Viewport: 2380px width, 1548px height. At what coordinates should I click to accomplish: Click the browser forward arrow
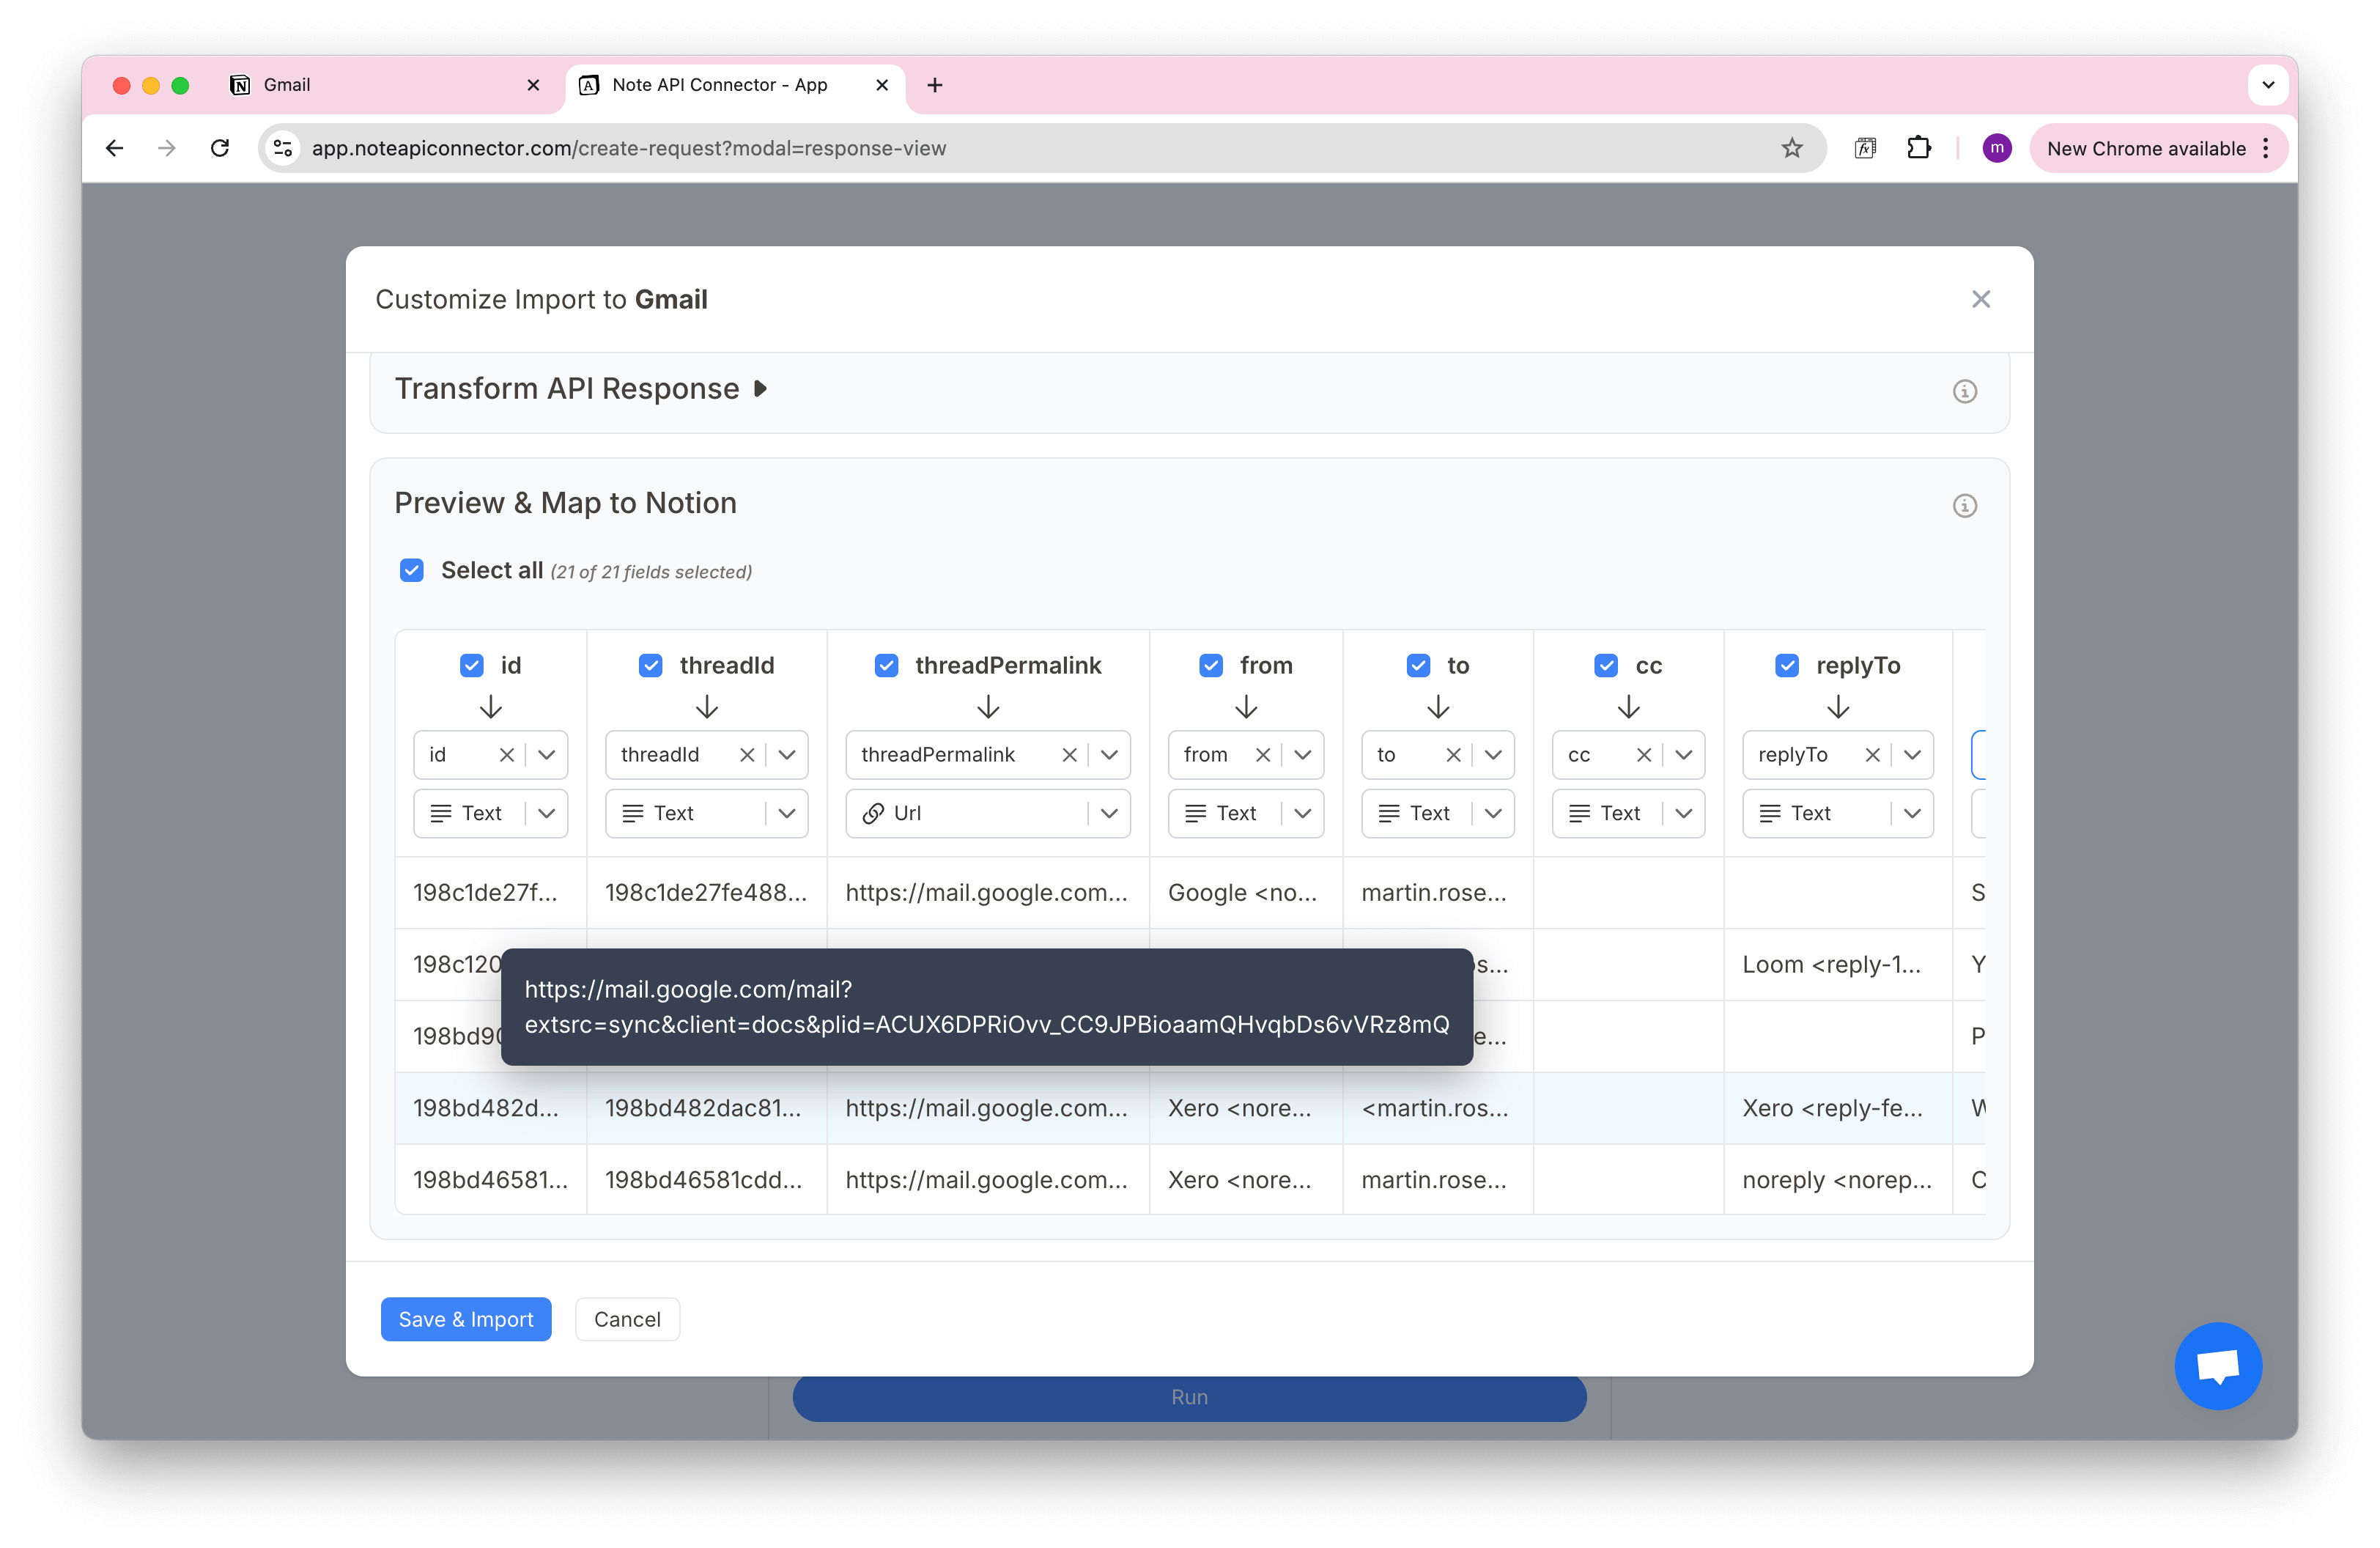coord(167,148)
